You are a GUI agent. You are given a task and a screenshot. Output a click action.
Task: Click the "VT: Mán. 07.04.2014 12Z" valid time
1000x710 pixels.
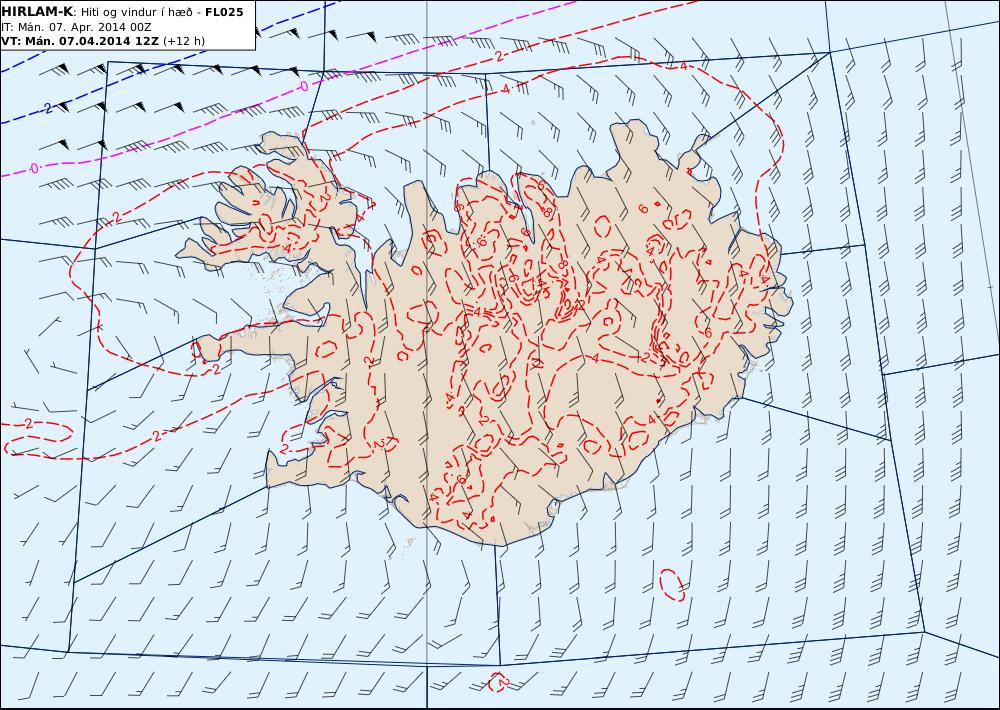point(80,41)
